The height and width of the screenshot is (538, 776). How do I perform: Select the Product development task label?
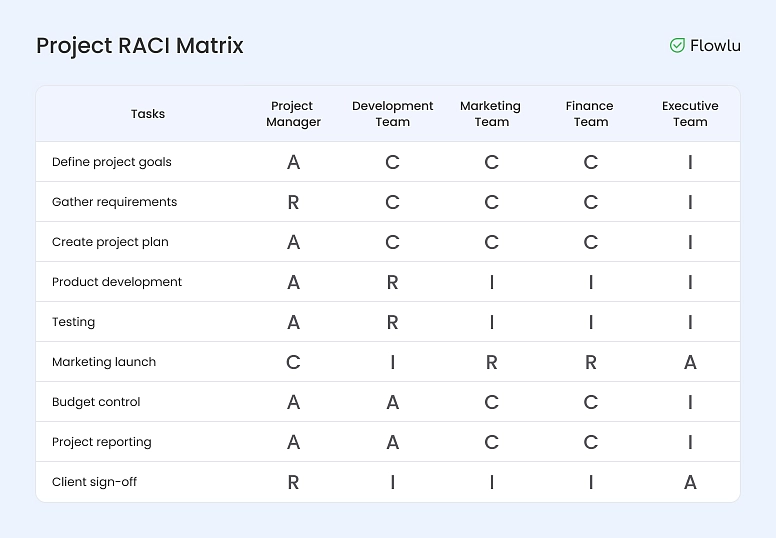[117, 282]
